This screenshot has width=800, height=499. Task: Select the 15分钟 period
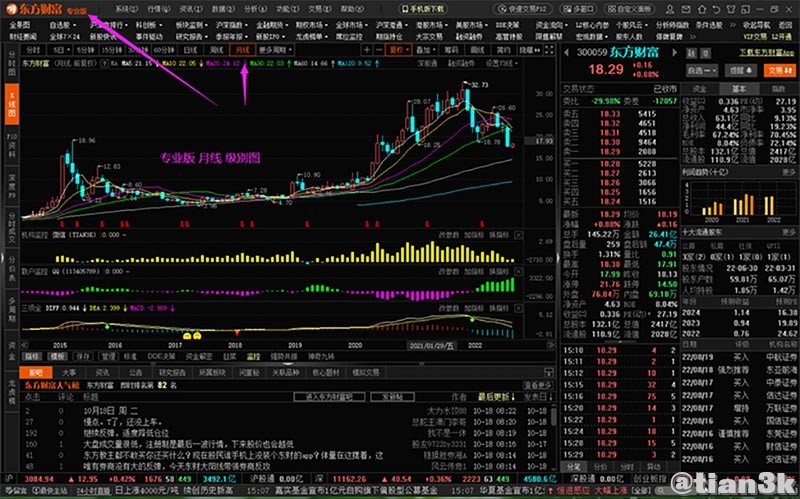click(x=111, y=50)
